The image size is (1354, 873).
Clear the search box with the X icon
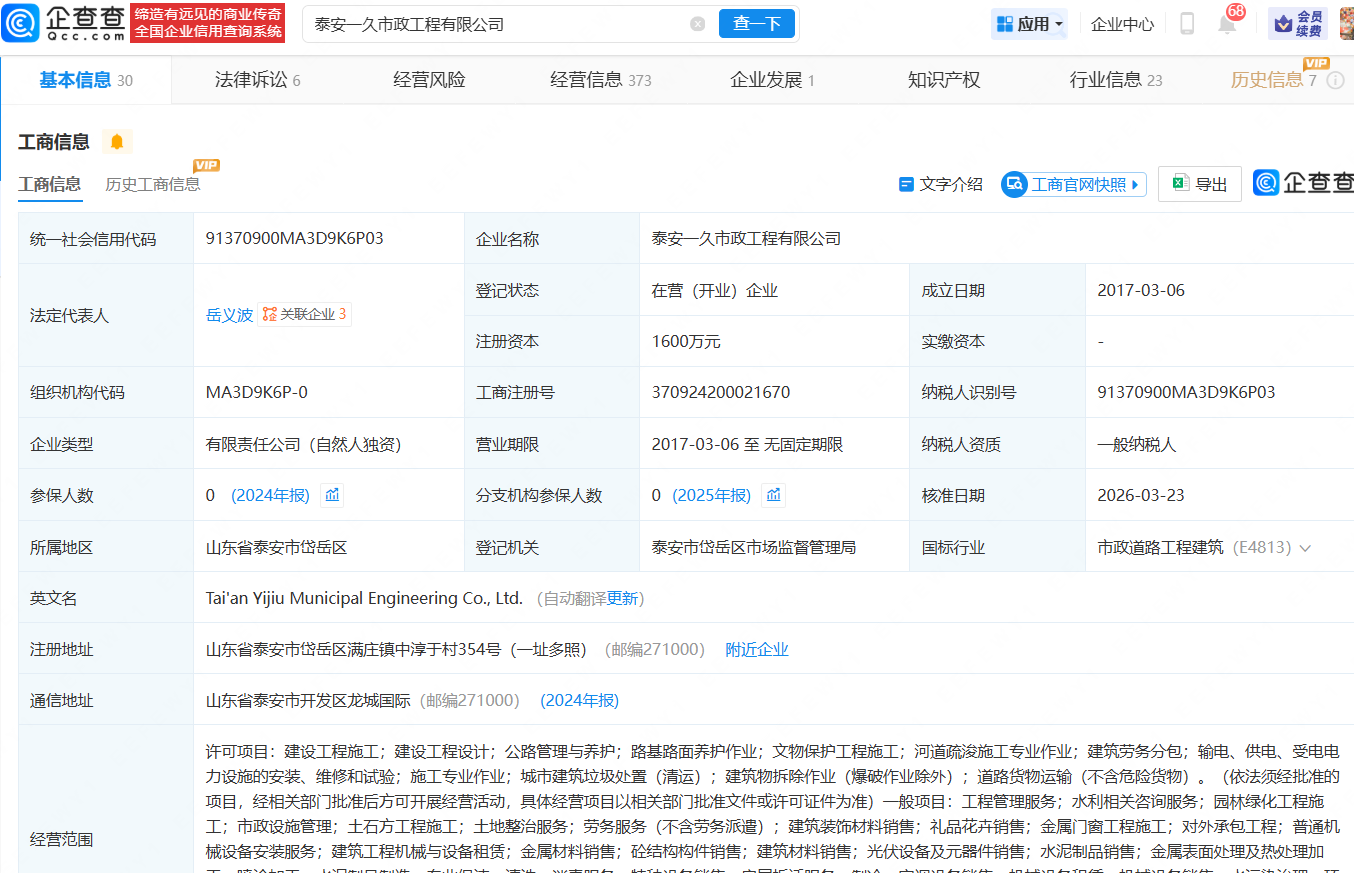click(698, 24)
